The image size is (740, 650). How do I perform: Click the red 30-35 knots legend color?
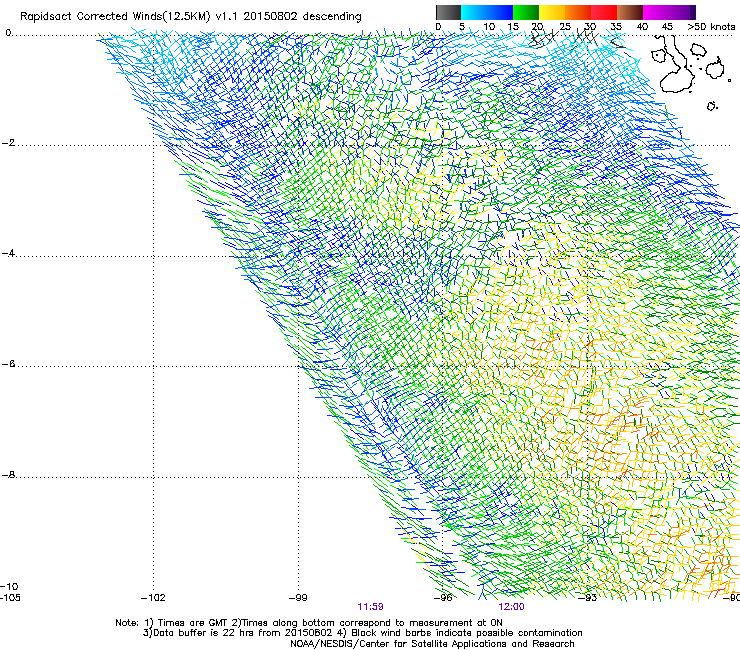(604, 12)
